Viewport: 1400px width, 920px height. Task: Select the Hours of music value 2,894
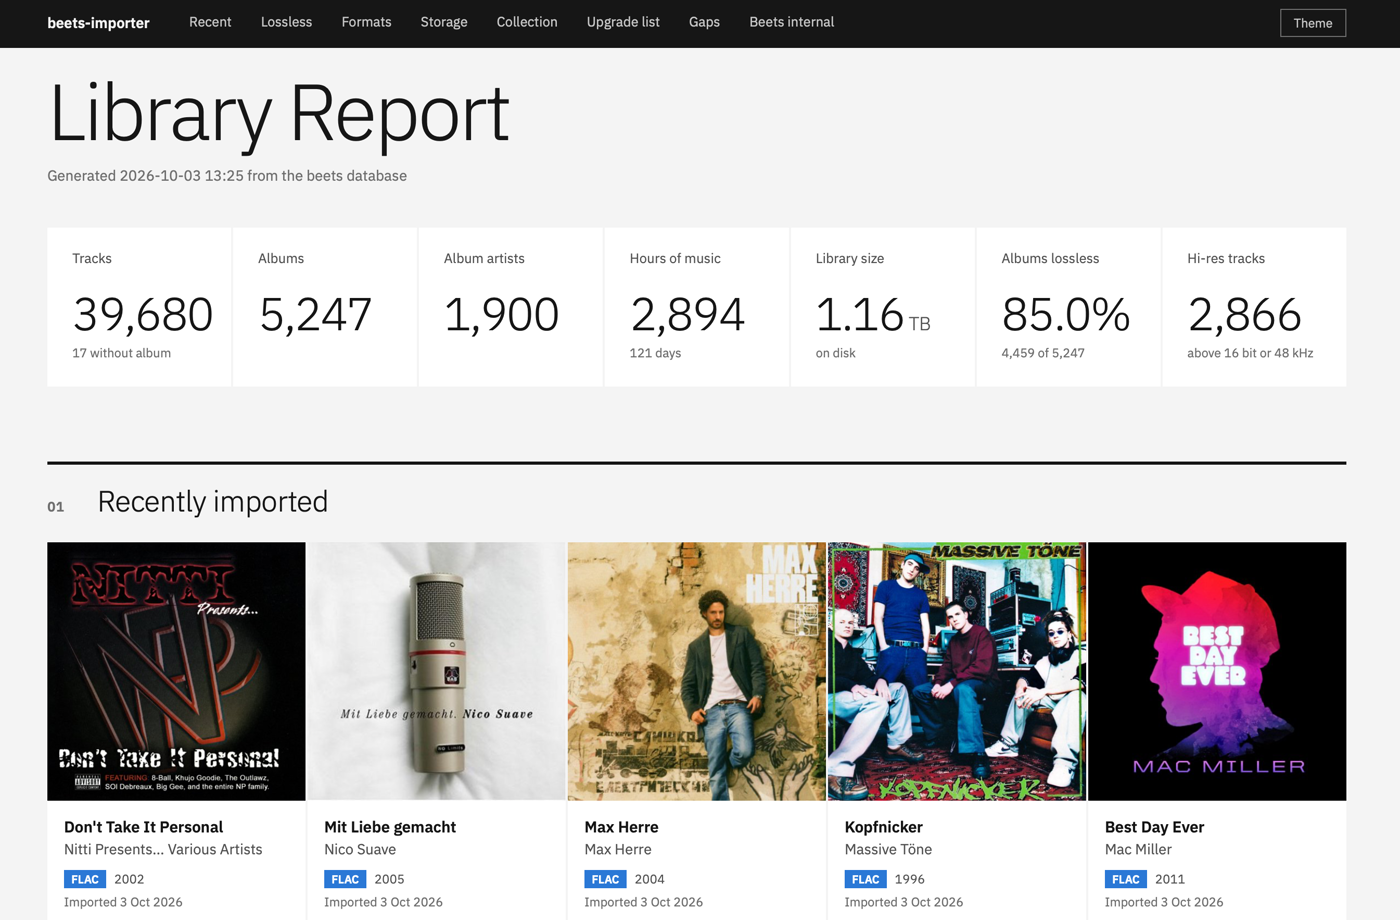click(x=687, y=315)
